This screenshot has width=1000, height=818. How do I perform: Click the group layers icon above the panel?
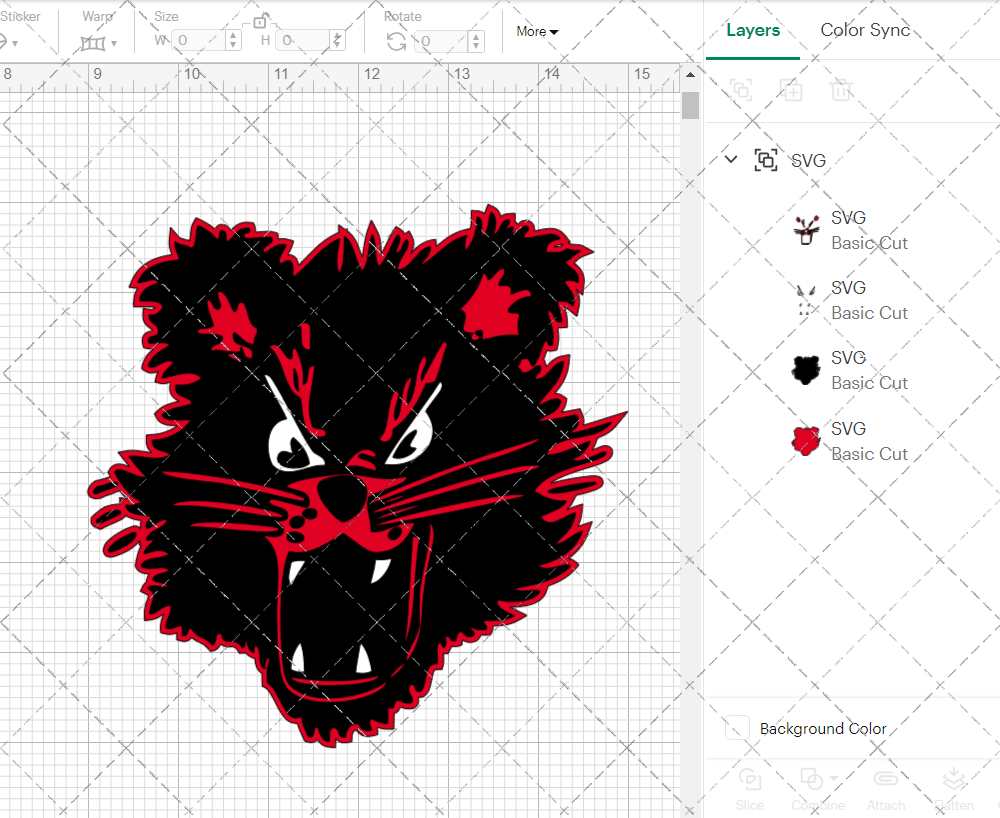(741, 90)
